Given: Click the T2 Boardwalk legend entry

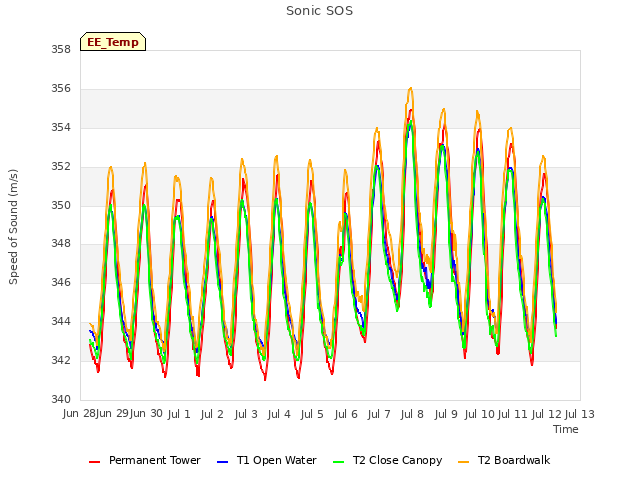Looking at the screenshot, I should point(504,460).
